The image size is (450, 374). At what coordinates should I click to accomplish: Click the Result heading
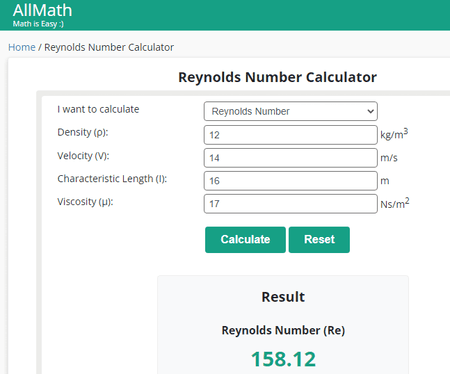(283, 297)
